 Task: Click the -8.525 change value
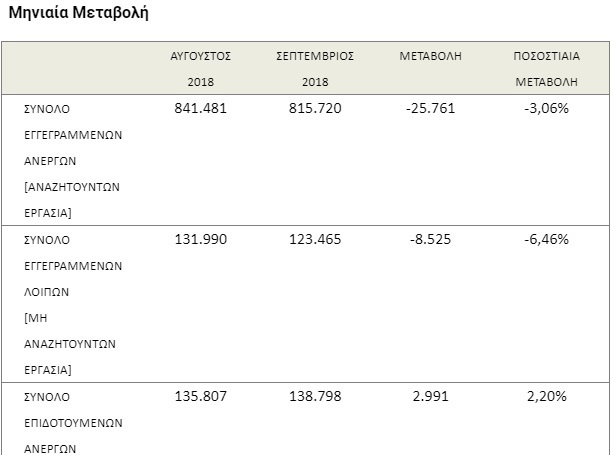coord(431,239)
